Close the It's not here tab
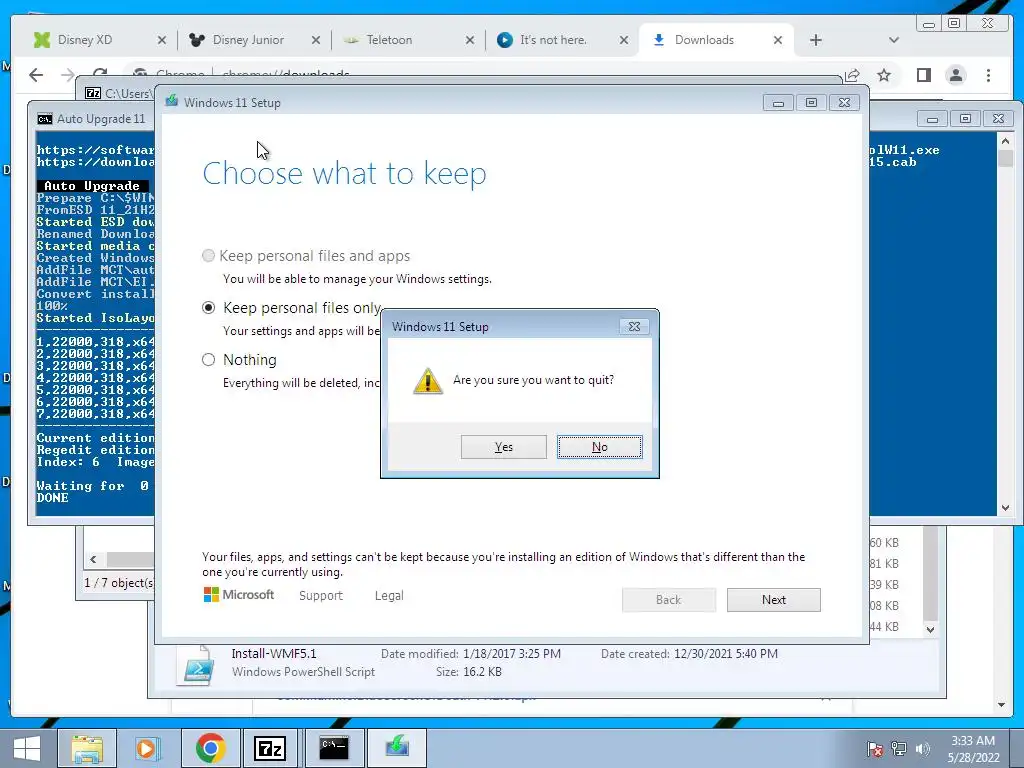The width and height of the screenshot is (1024, 768). point(624,40)
